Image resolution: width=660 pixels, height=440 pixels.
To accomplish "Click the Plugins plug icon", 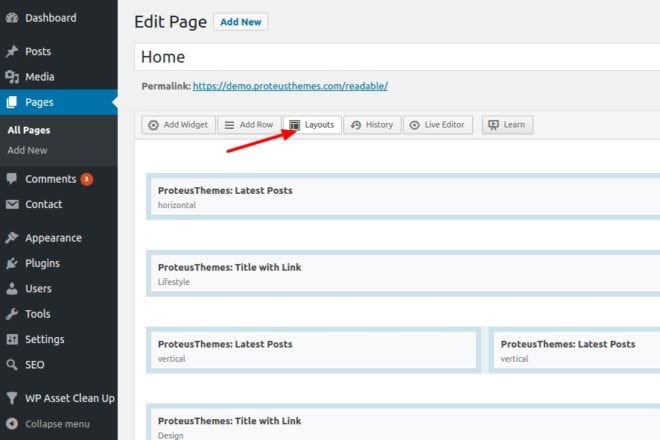I will coord(12,263).
